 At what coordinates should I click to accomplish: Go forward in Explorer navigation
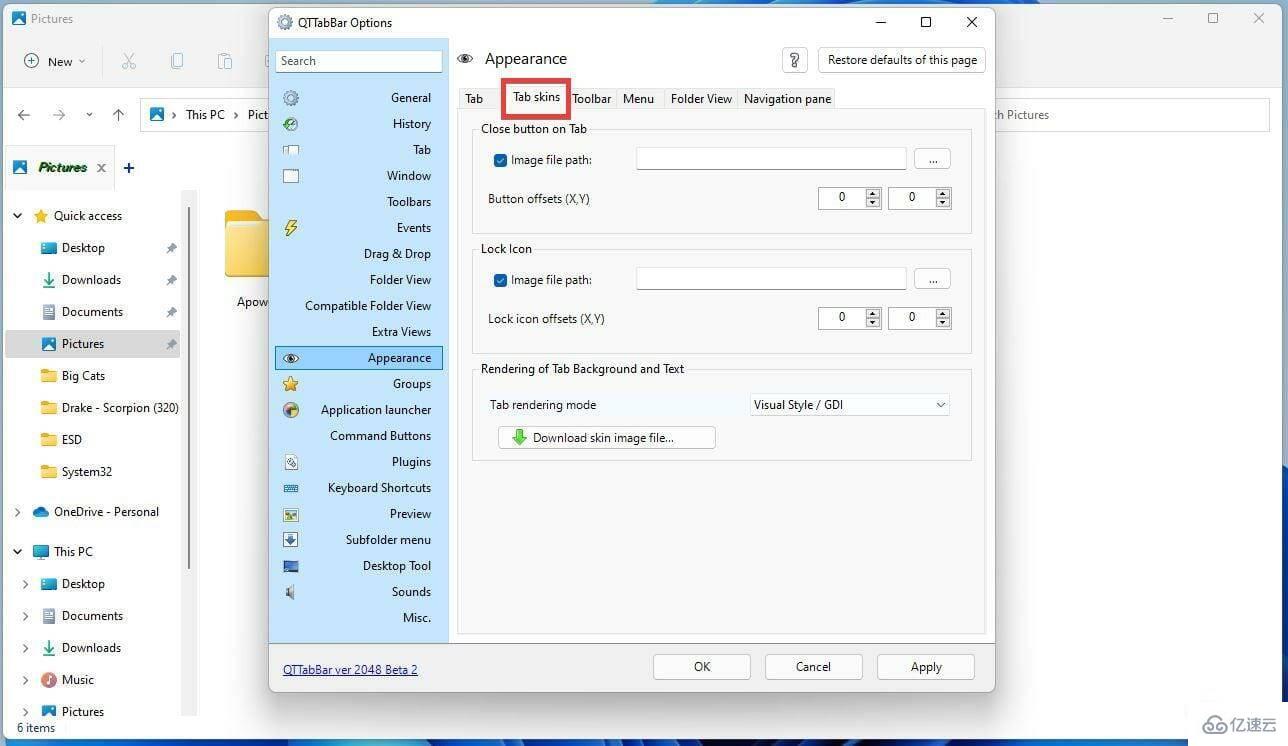coord(59,115)
